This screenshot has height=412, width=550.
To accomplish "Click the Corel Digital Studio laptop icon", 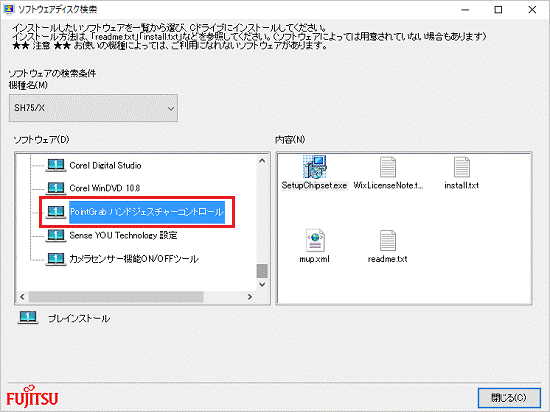I will pos(55,166).
